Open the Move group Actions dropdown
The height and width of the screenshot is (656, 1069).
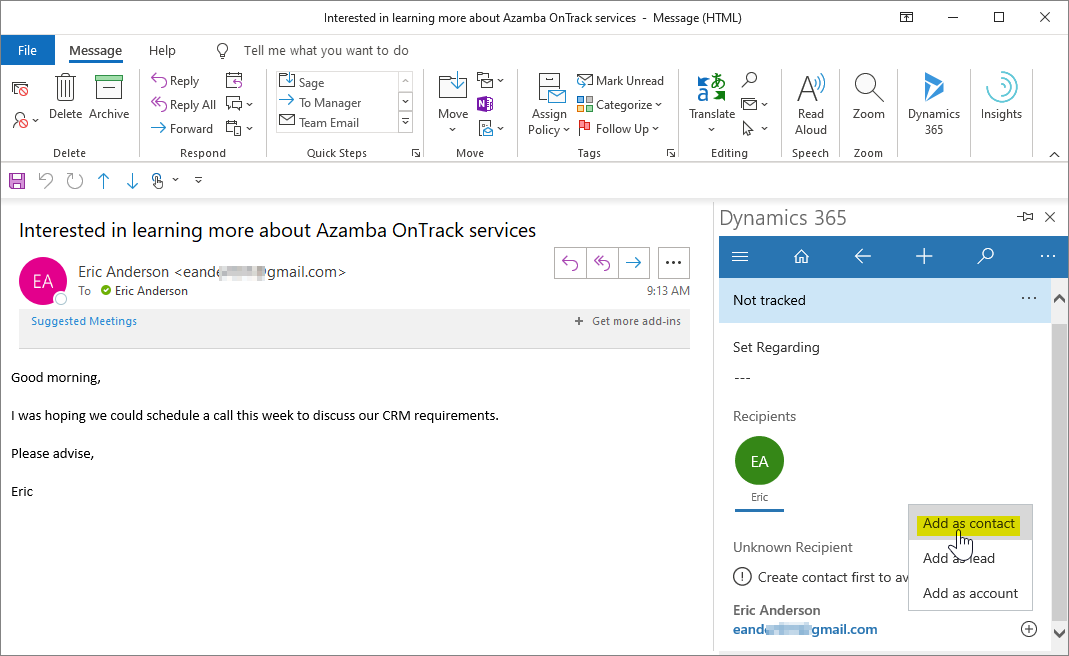[x=490, y=128]
